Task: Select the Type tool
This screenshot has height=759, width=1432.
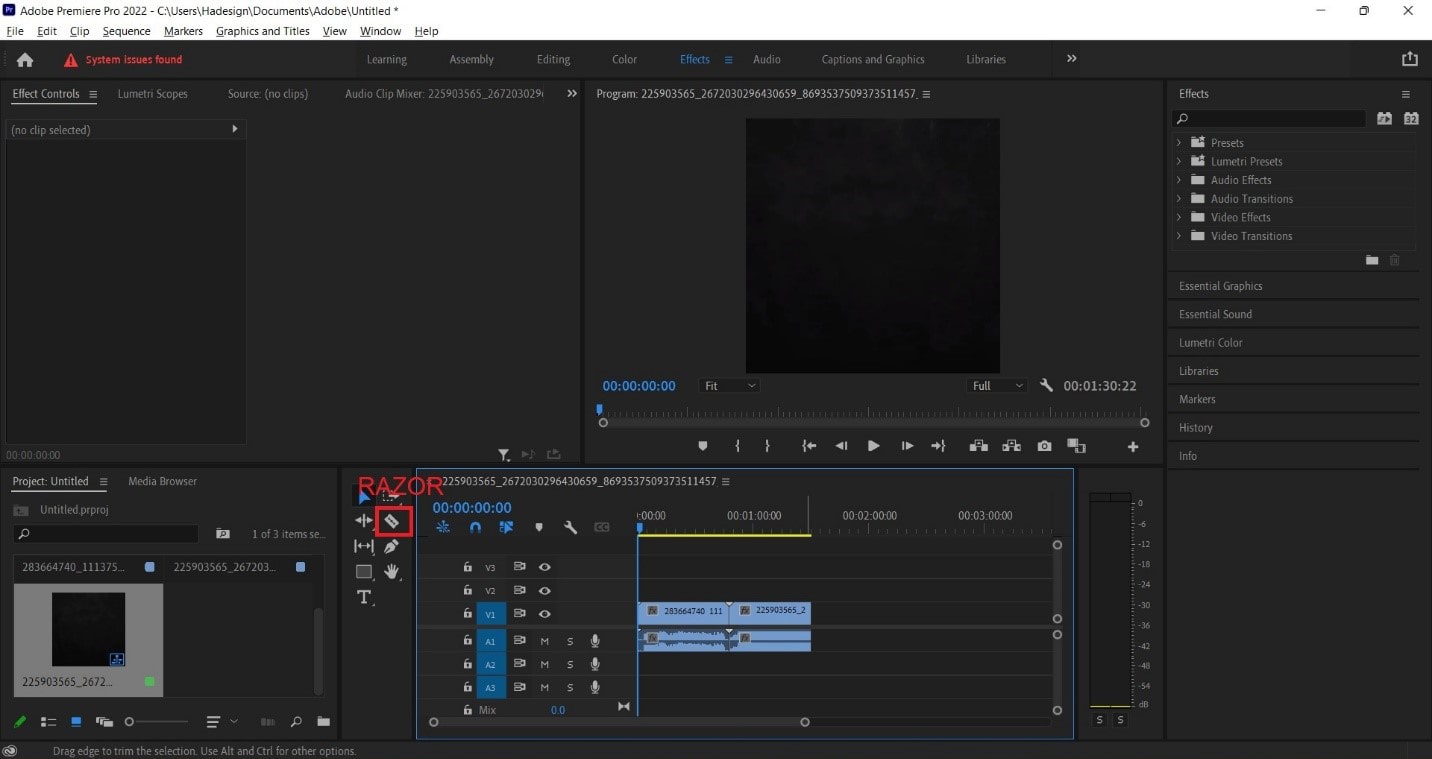Action: (364, 597)
